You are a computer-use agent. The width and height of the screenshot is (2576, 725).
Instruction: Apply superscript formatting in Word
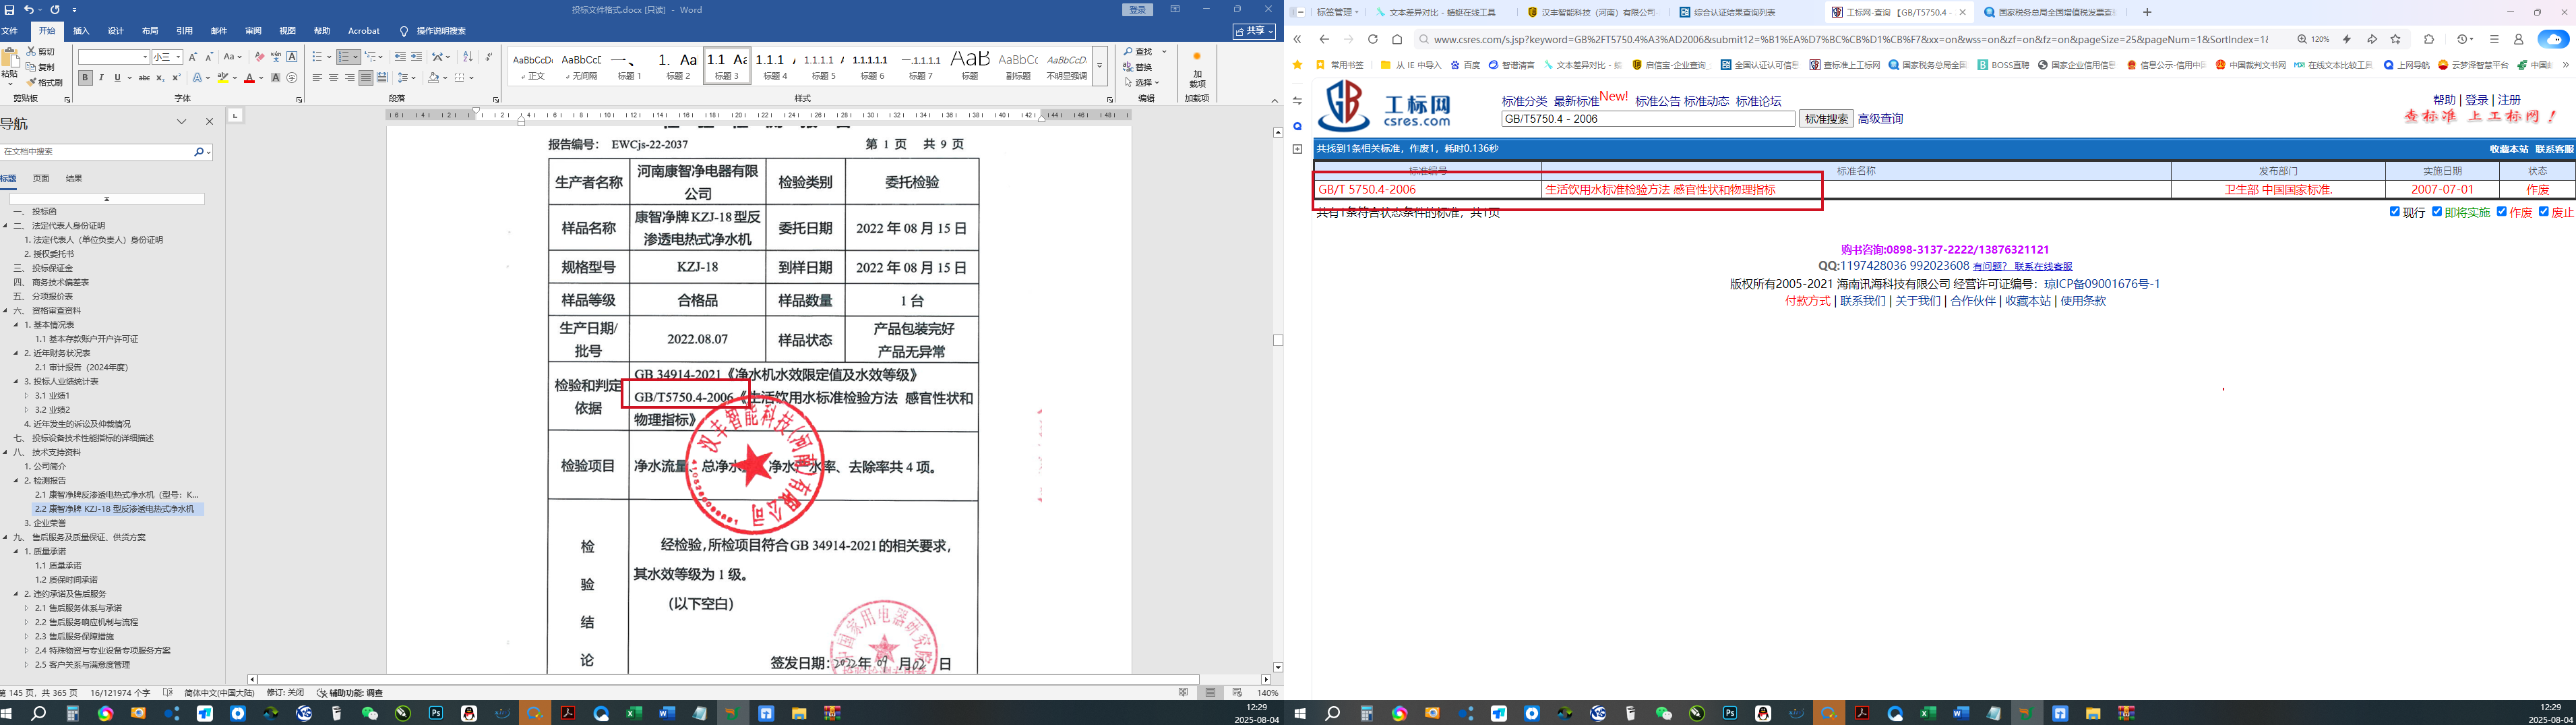177,78
